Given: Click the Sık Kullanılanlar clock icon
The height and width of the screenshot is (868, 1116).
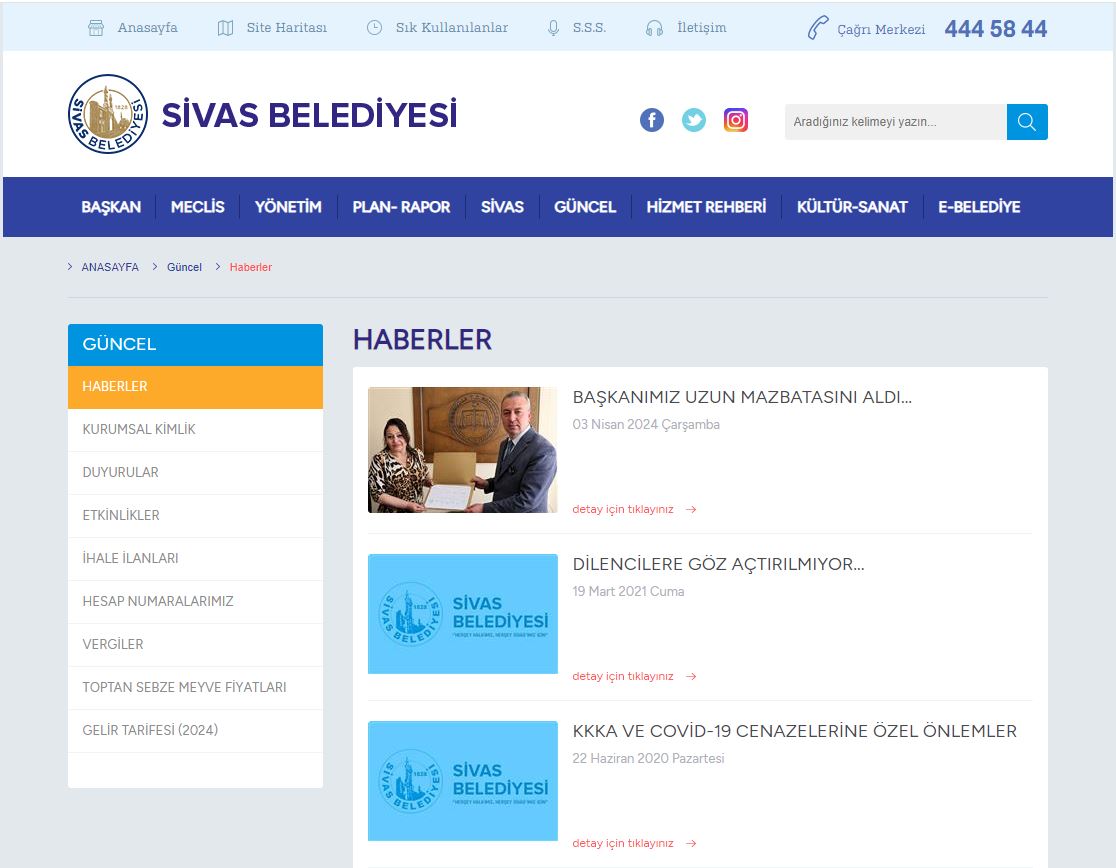Looking at the screenshot, I should tap(374, 28).
